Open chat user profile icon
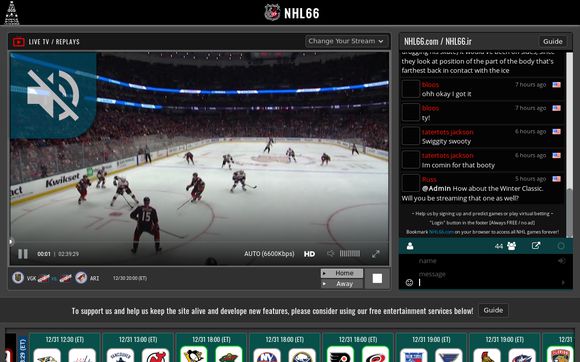 pyautogui.click(x=410, y=246)
